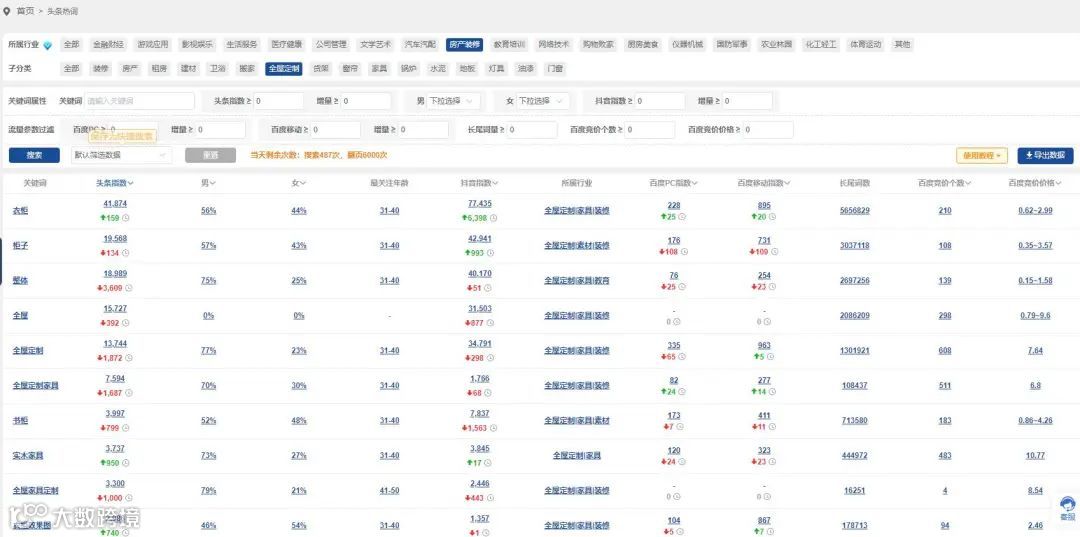Click the clock icon beside 全屋定制家具's 头条指数 change

tap(129, 393)
